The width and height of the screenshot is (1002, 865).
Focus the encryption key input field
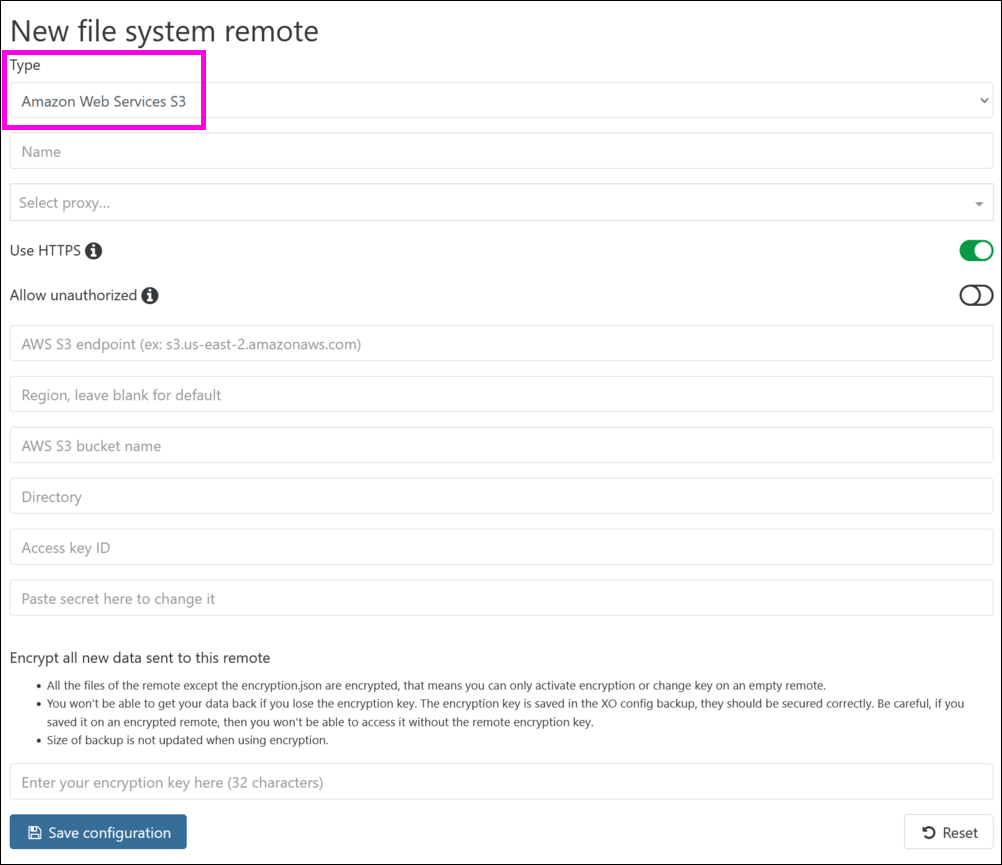pos(501,782)
